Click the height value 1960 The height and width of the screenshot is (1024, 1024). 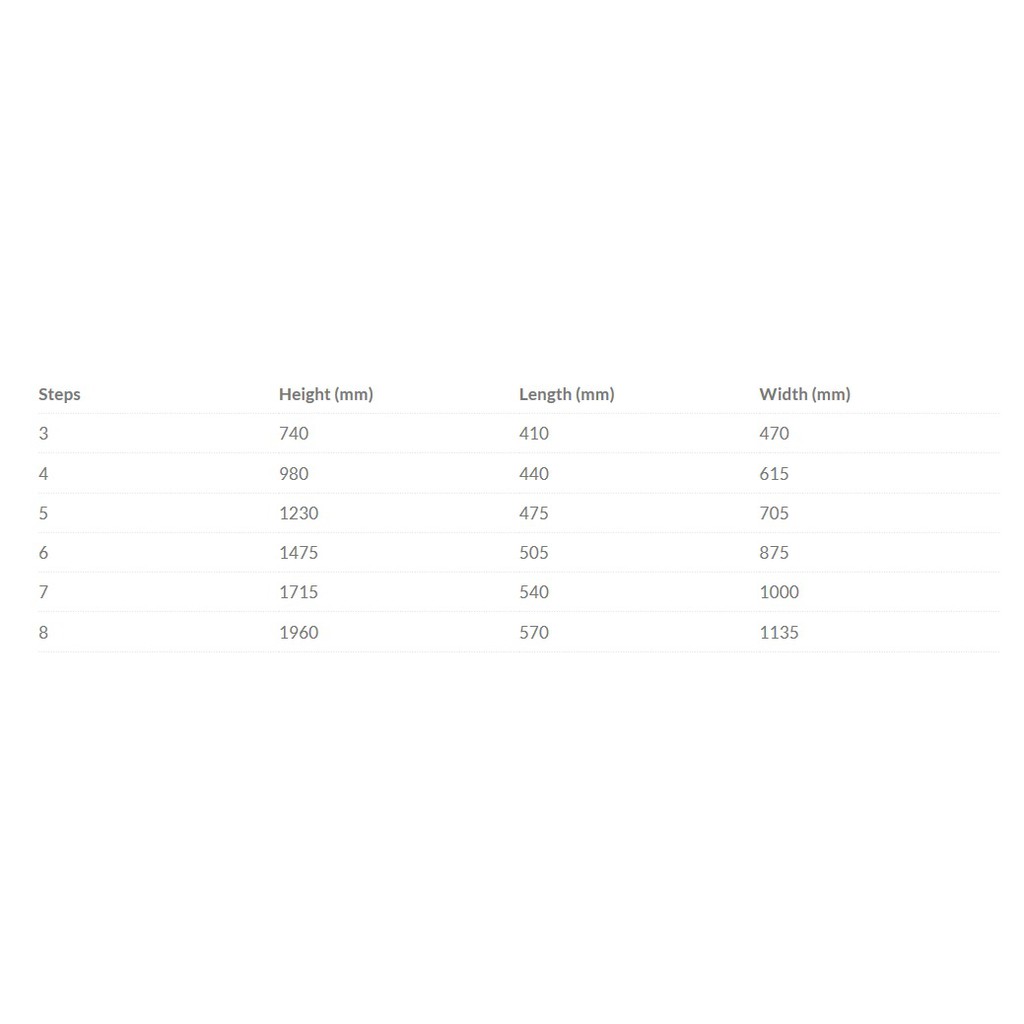[298, 632]
